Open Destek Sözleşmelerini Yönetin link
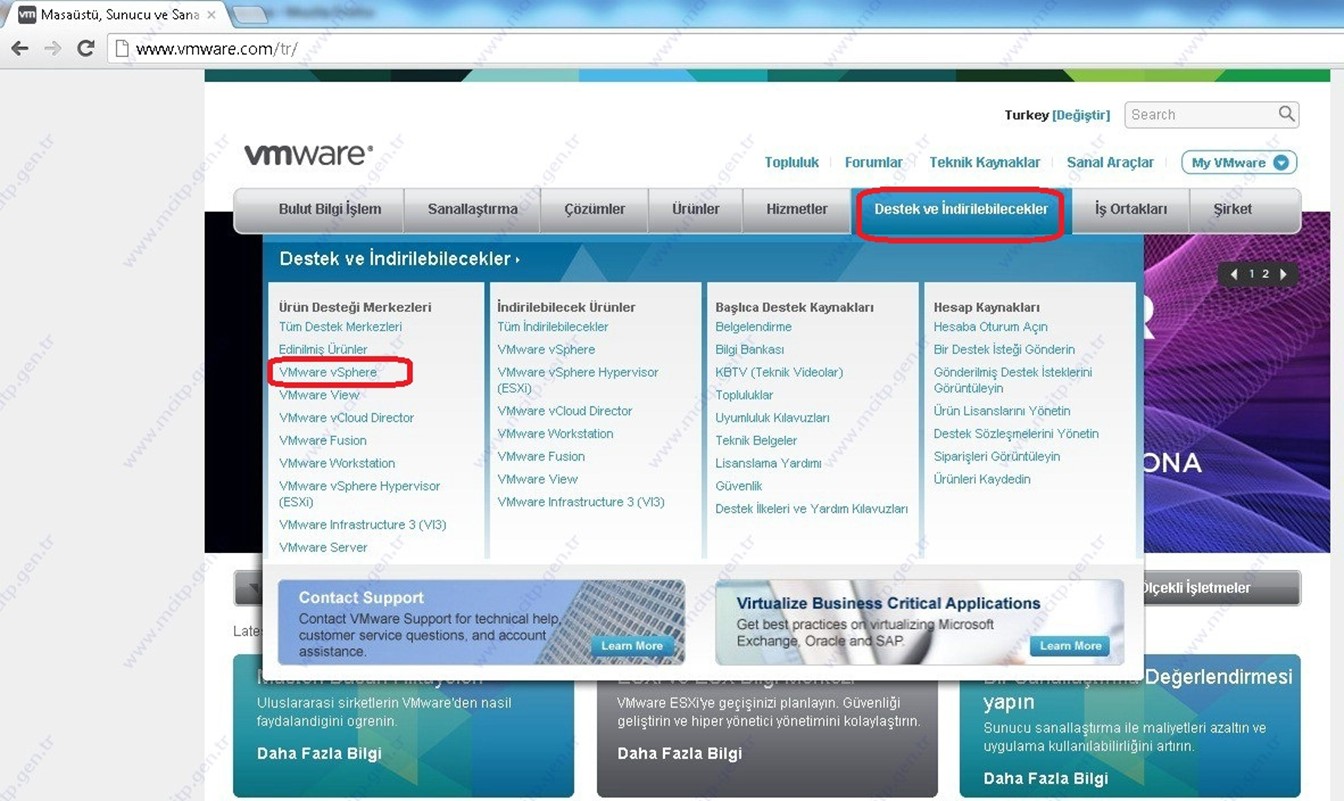Image resolution: width=1344 pixels, height=801 pixels. tap(1016, 434)
